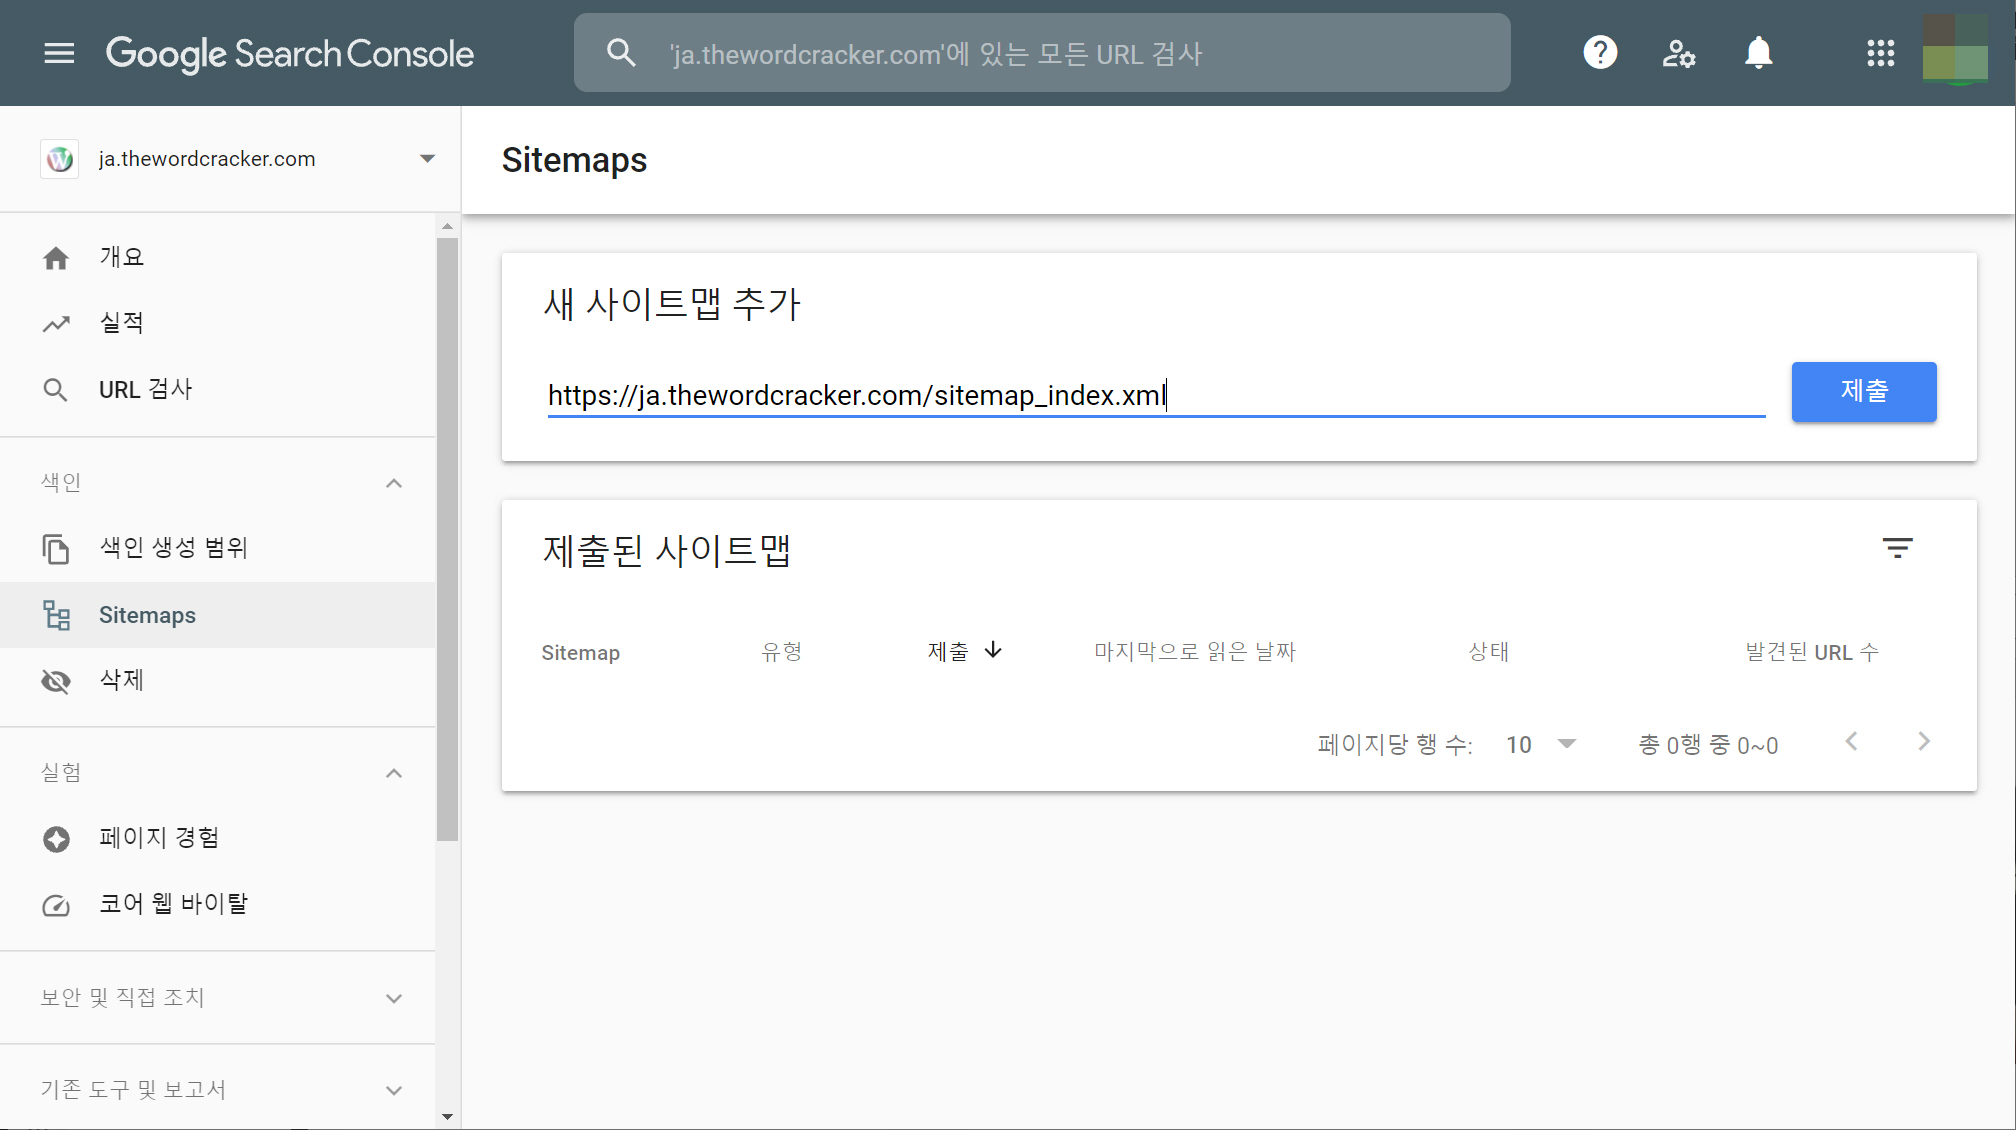
Task: Click the search magnifier icon in top bar
Action: 621,53
